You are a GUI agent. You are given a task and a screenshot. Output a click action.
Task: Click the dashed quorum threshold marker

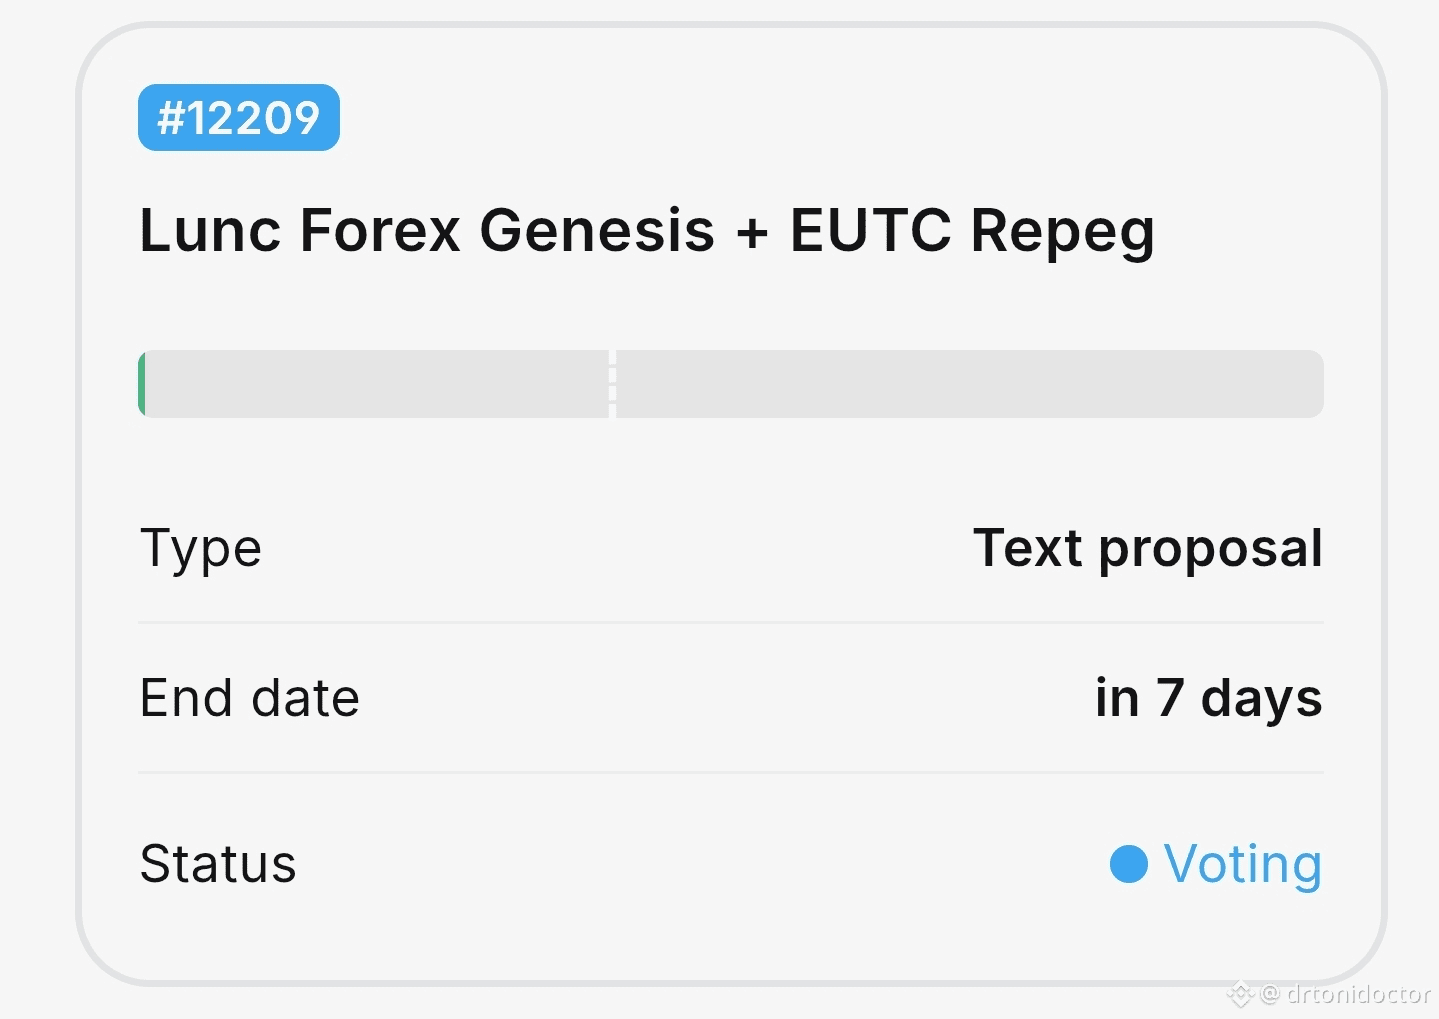point(612,384)
